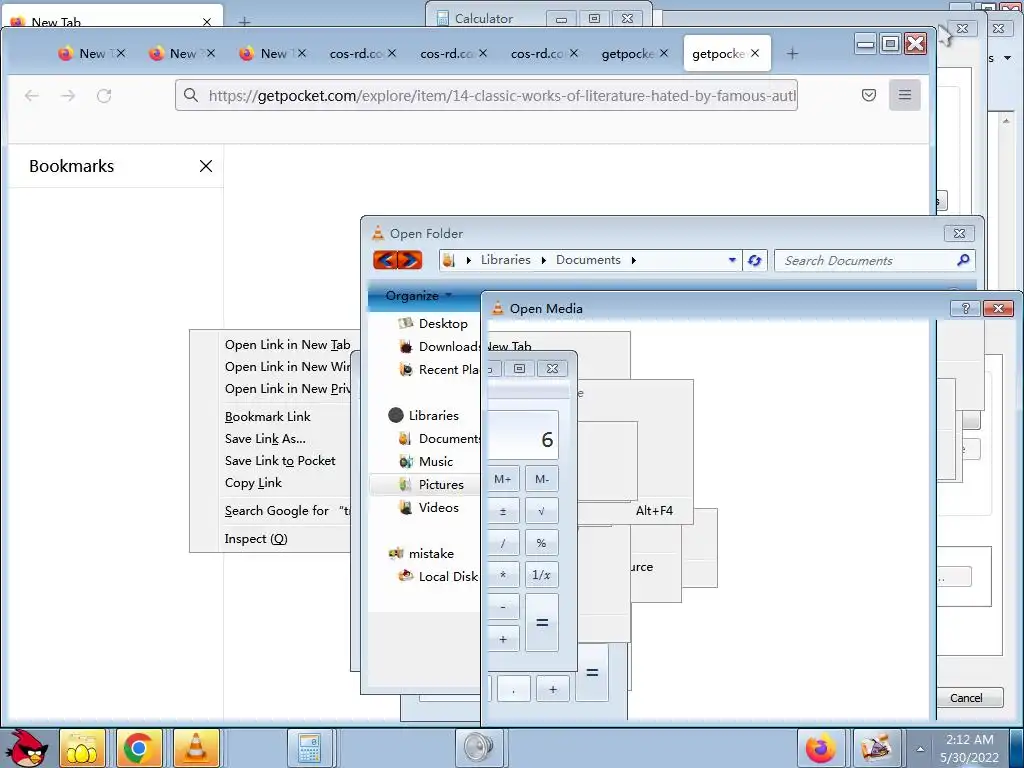The width and height of the screenshot is (1024, 768).
Task: Choose Save Link to Pocket
Action: pyautogui.click(x=280, y=461)
